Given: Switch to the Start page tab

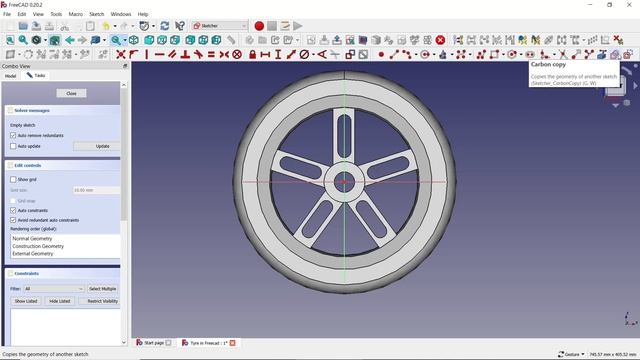Looking at the screenshot, I should tap(153, 343).
